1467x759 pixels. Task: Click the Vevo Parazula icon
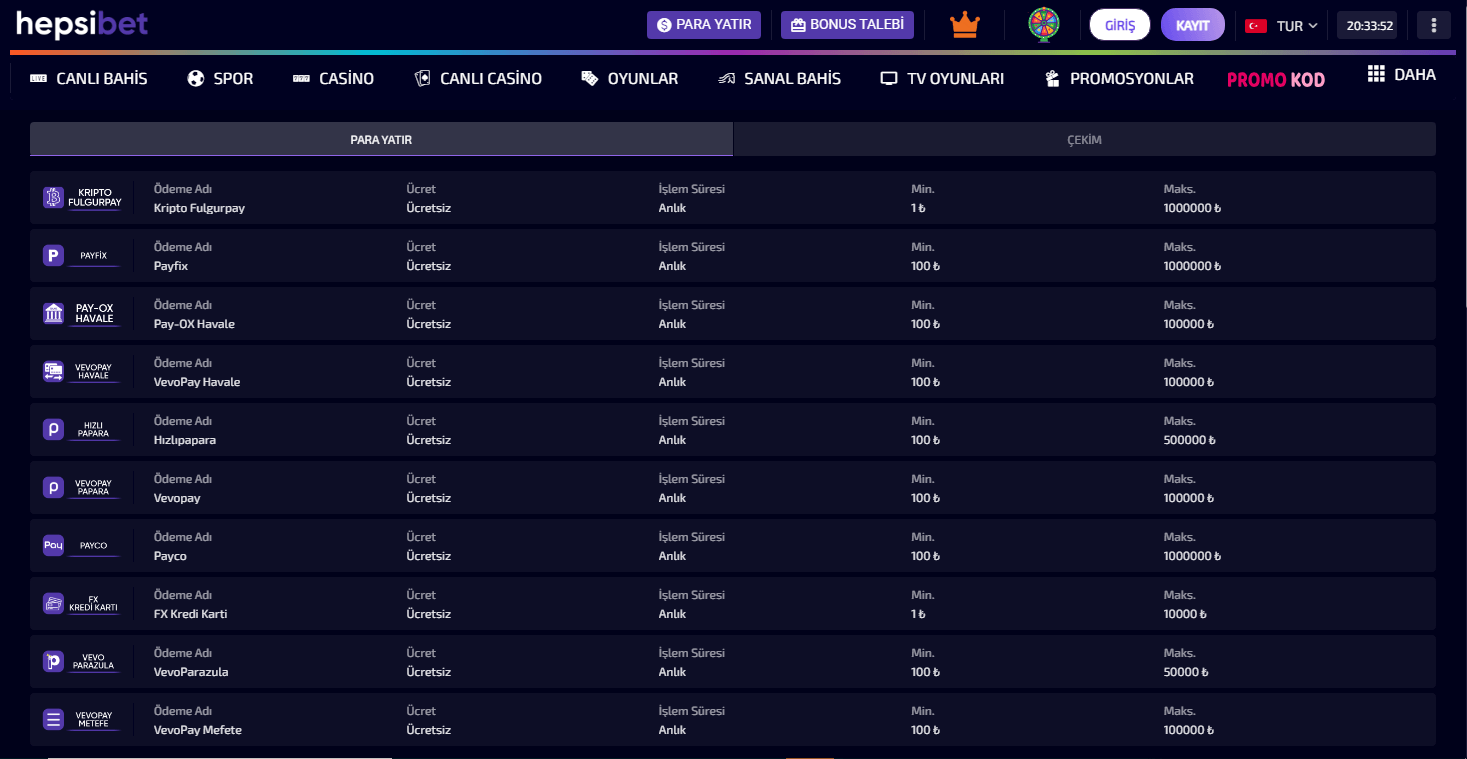coord(53,662)
